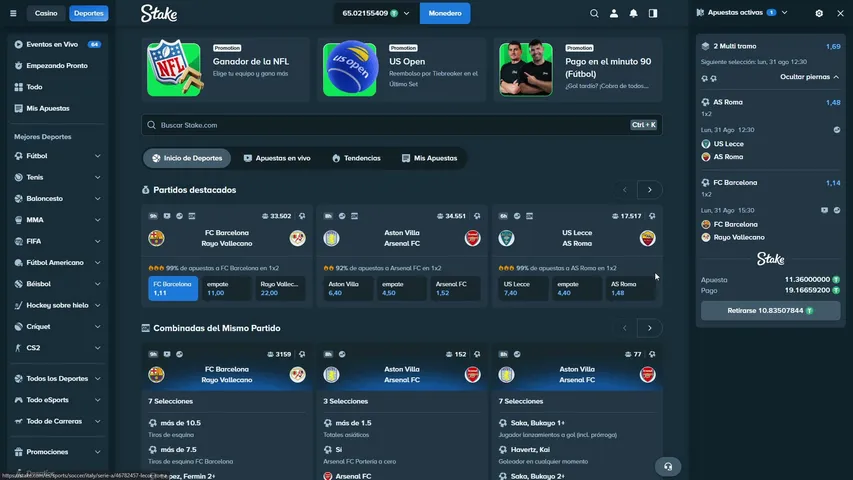The height and width of the screenshot is (480, 853).
Task: Open Empezando Pronto in sidebar
Action: point(57,65)
